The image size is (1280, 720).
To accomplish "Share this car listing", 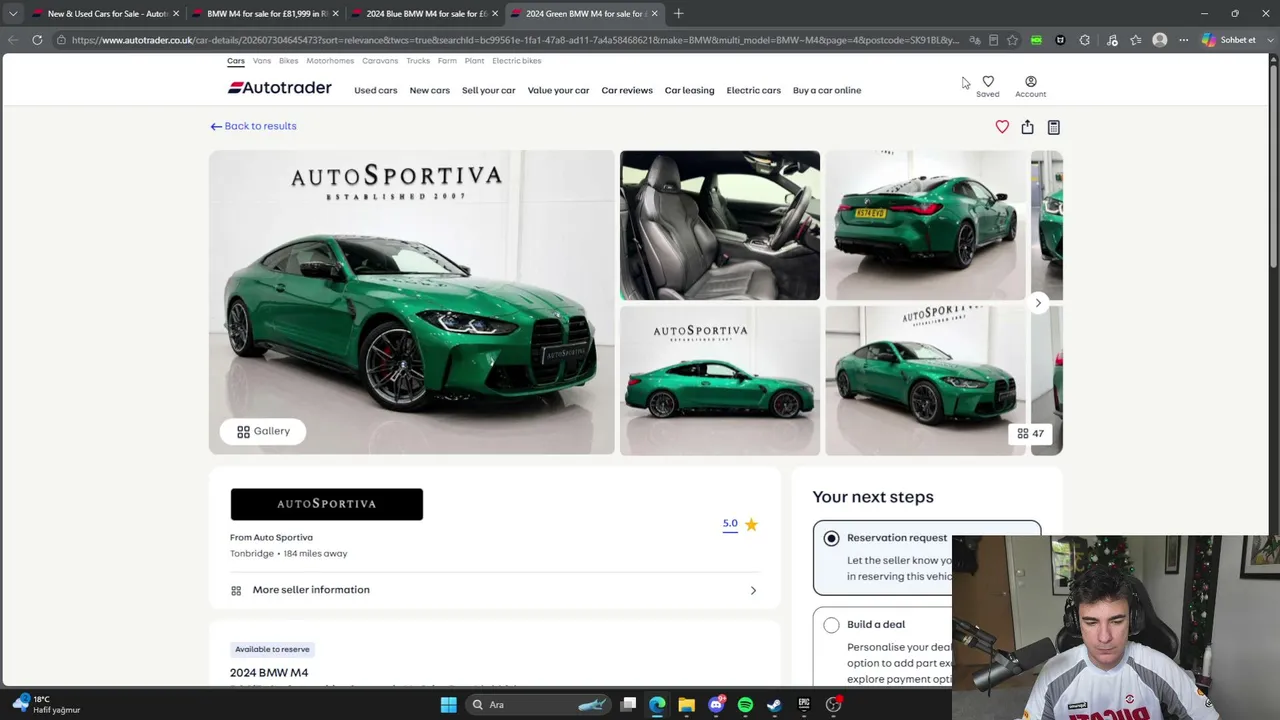I will [1027, 127].
